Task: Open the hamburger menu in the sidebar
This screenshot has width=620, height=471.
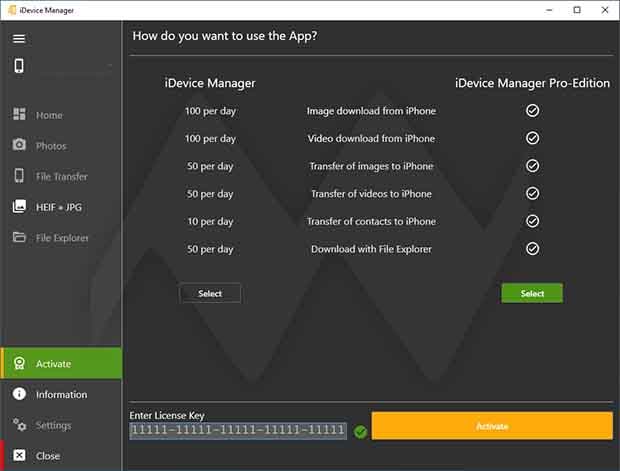Action: tap(19, 38)
